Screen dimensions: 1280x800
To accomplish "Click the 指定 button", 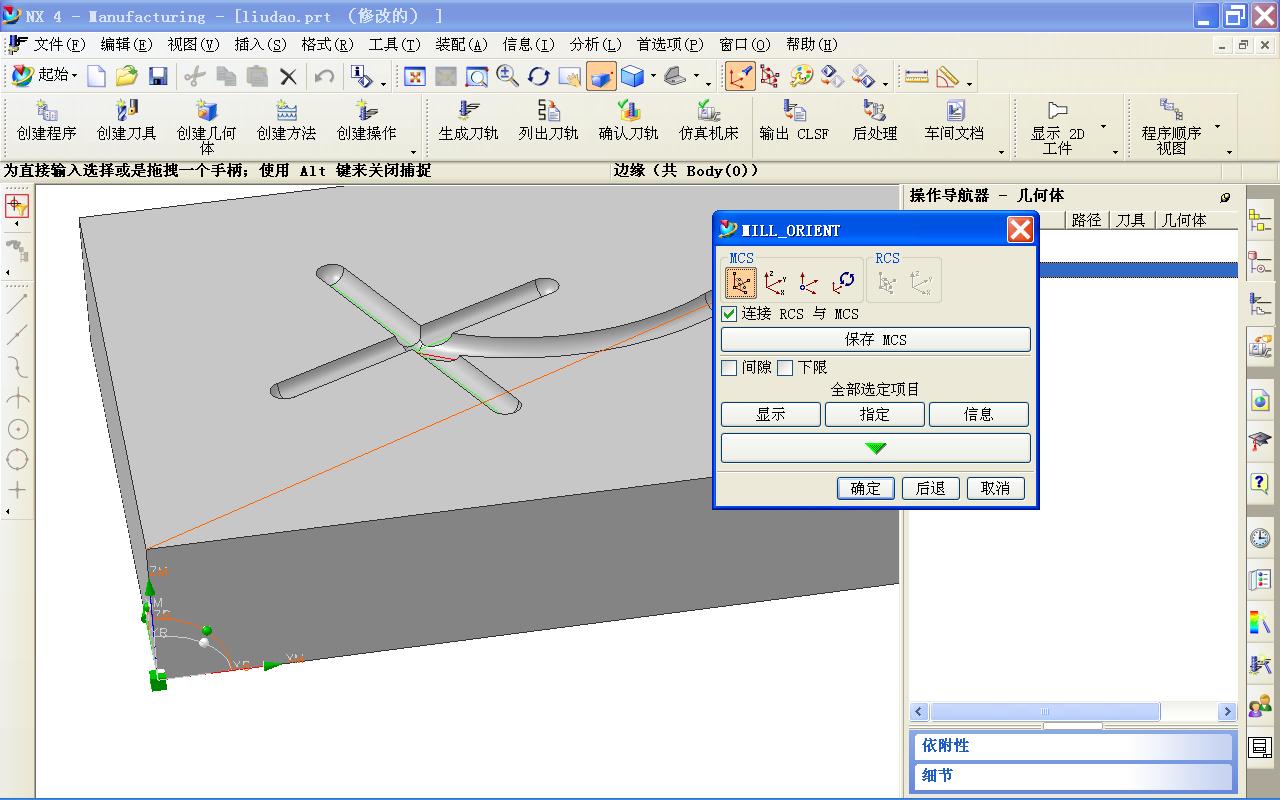I will coord(875,415).
